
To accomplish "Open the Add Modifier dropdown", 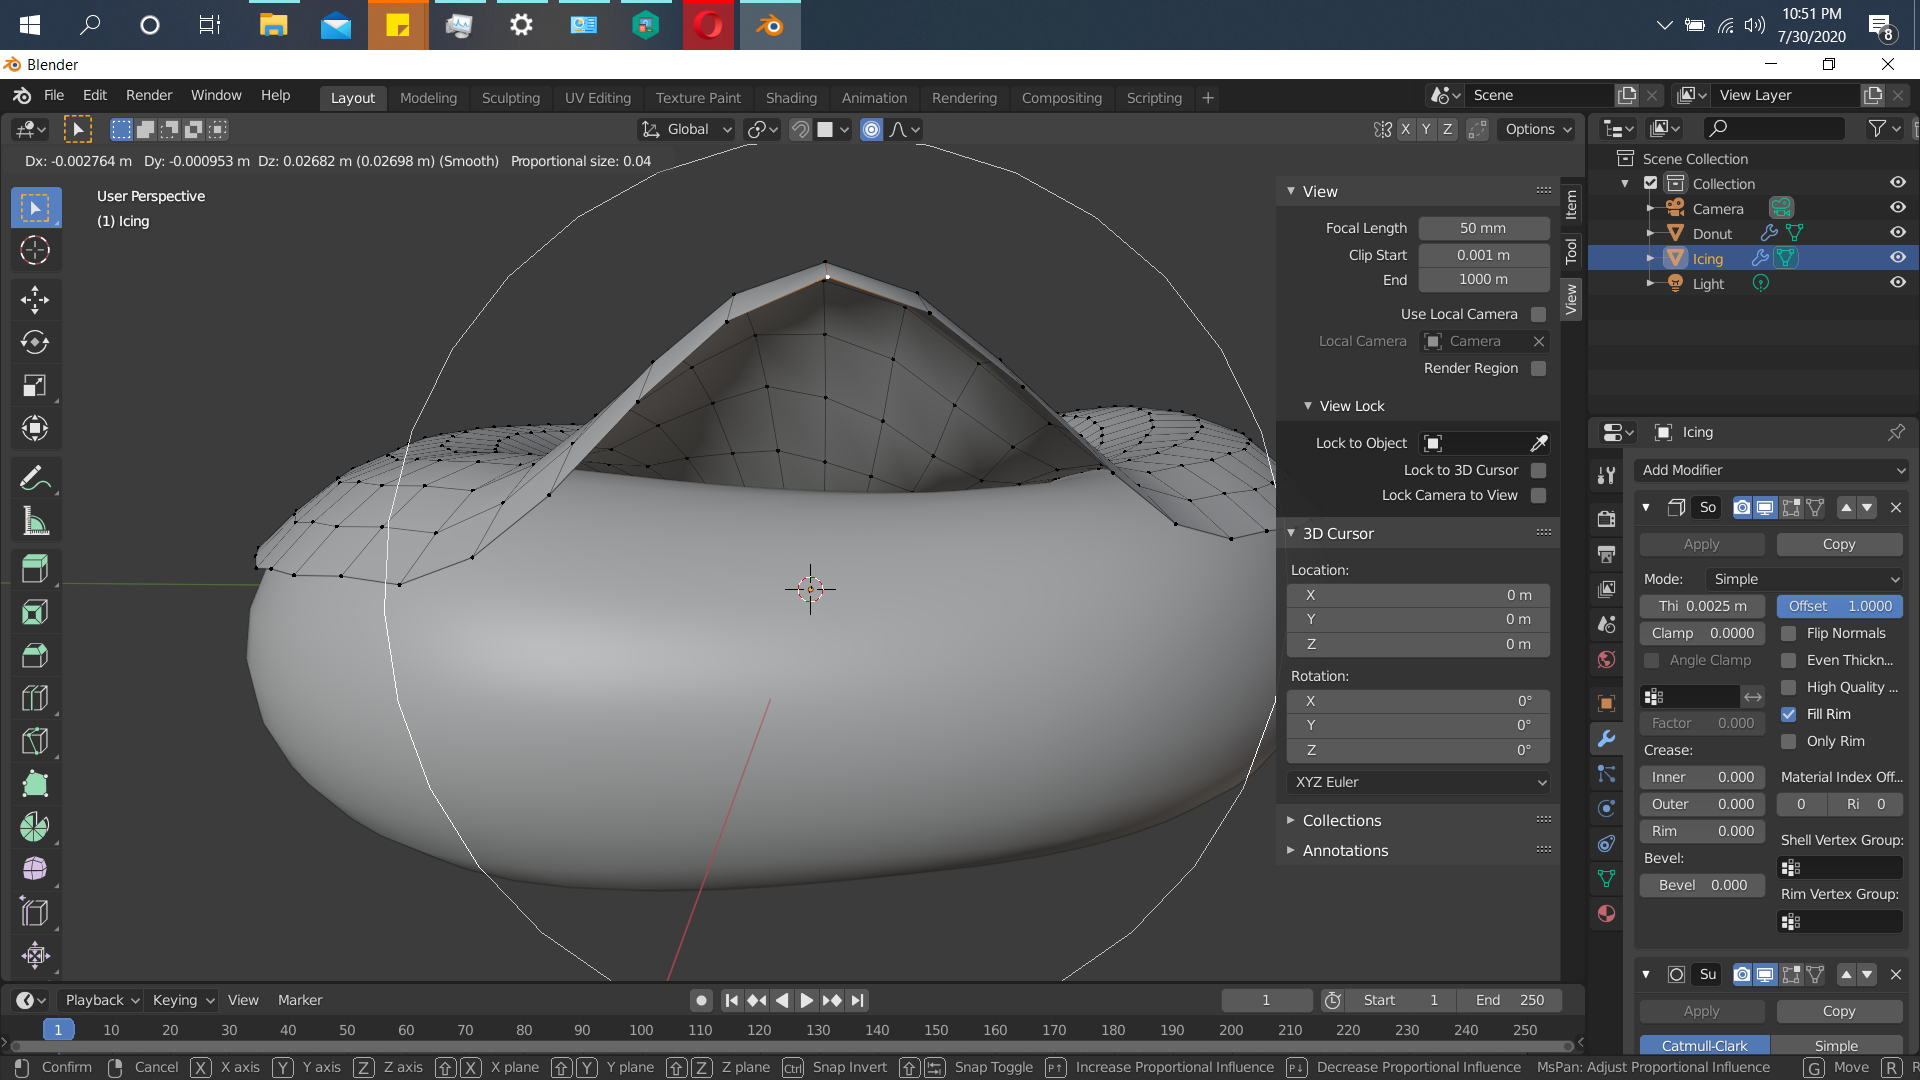I will click(x=1772, y=470).
